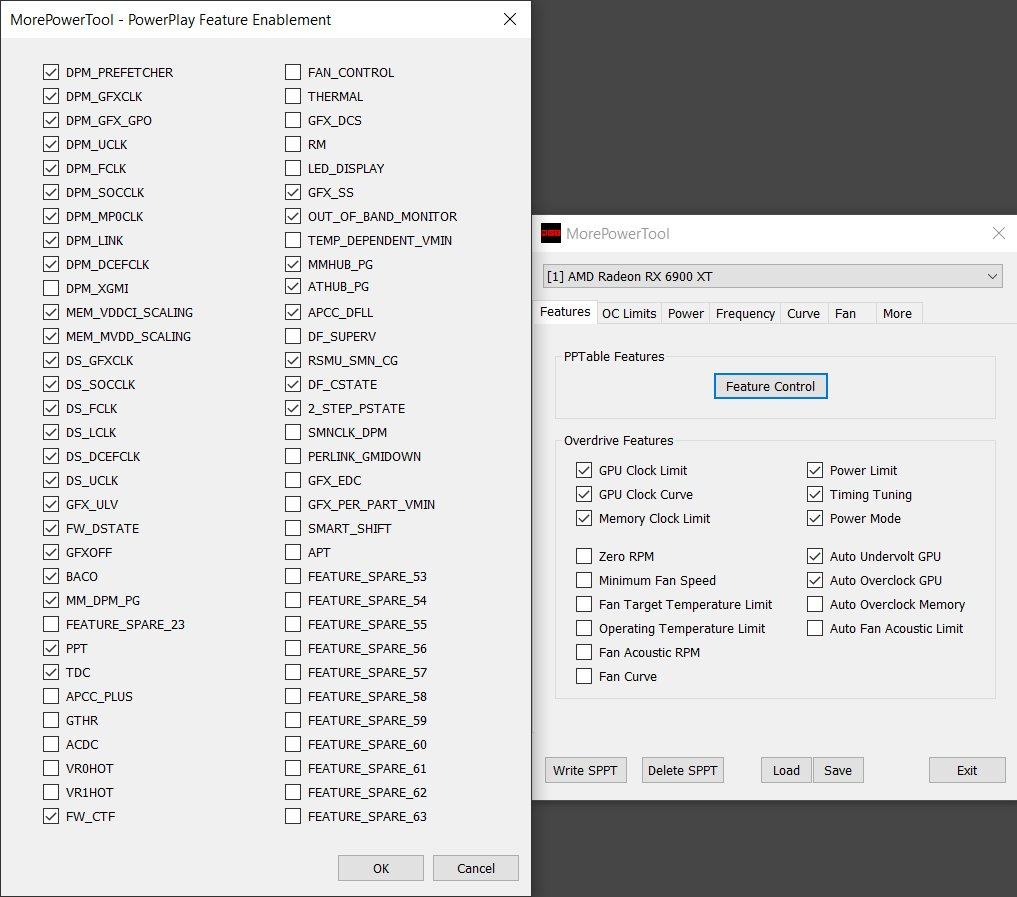Screen dimensions: 1017x897
Task: Check Operating Temperature Limit
Action: (584, 628)
